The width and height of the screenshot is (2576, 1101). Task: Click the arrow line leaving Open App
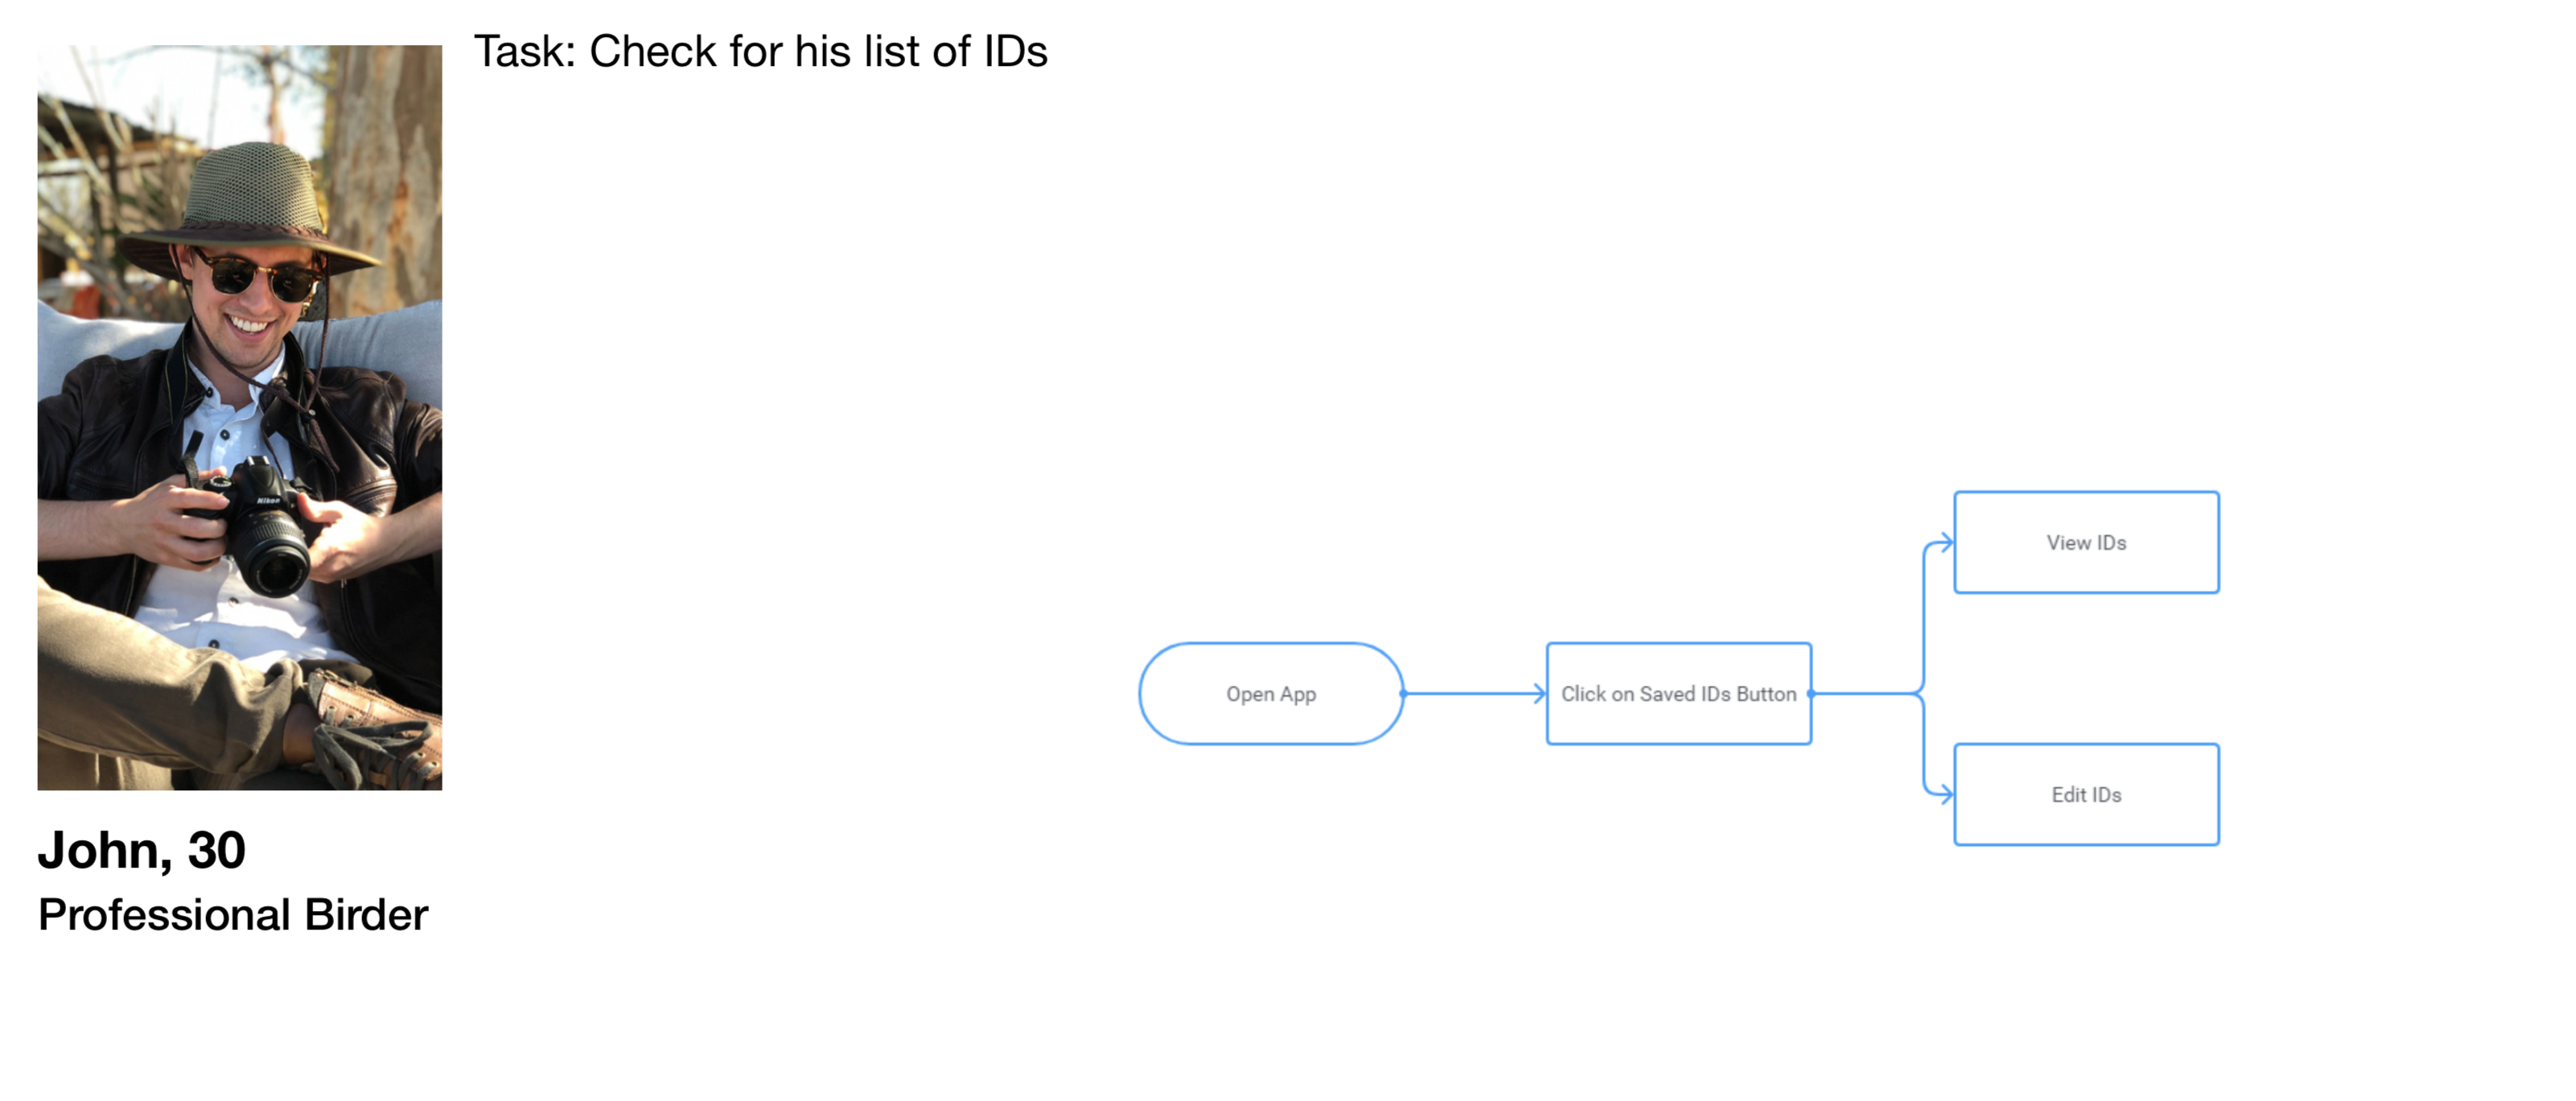pos(1470,693)
